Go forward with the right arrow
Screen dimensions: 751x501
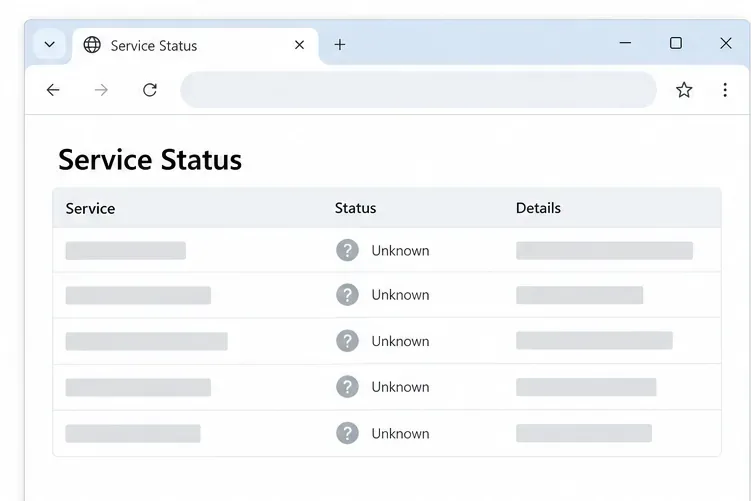[101, 90]
